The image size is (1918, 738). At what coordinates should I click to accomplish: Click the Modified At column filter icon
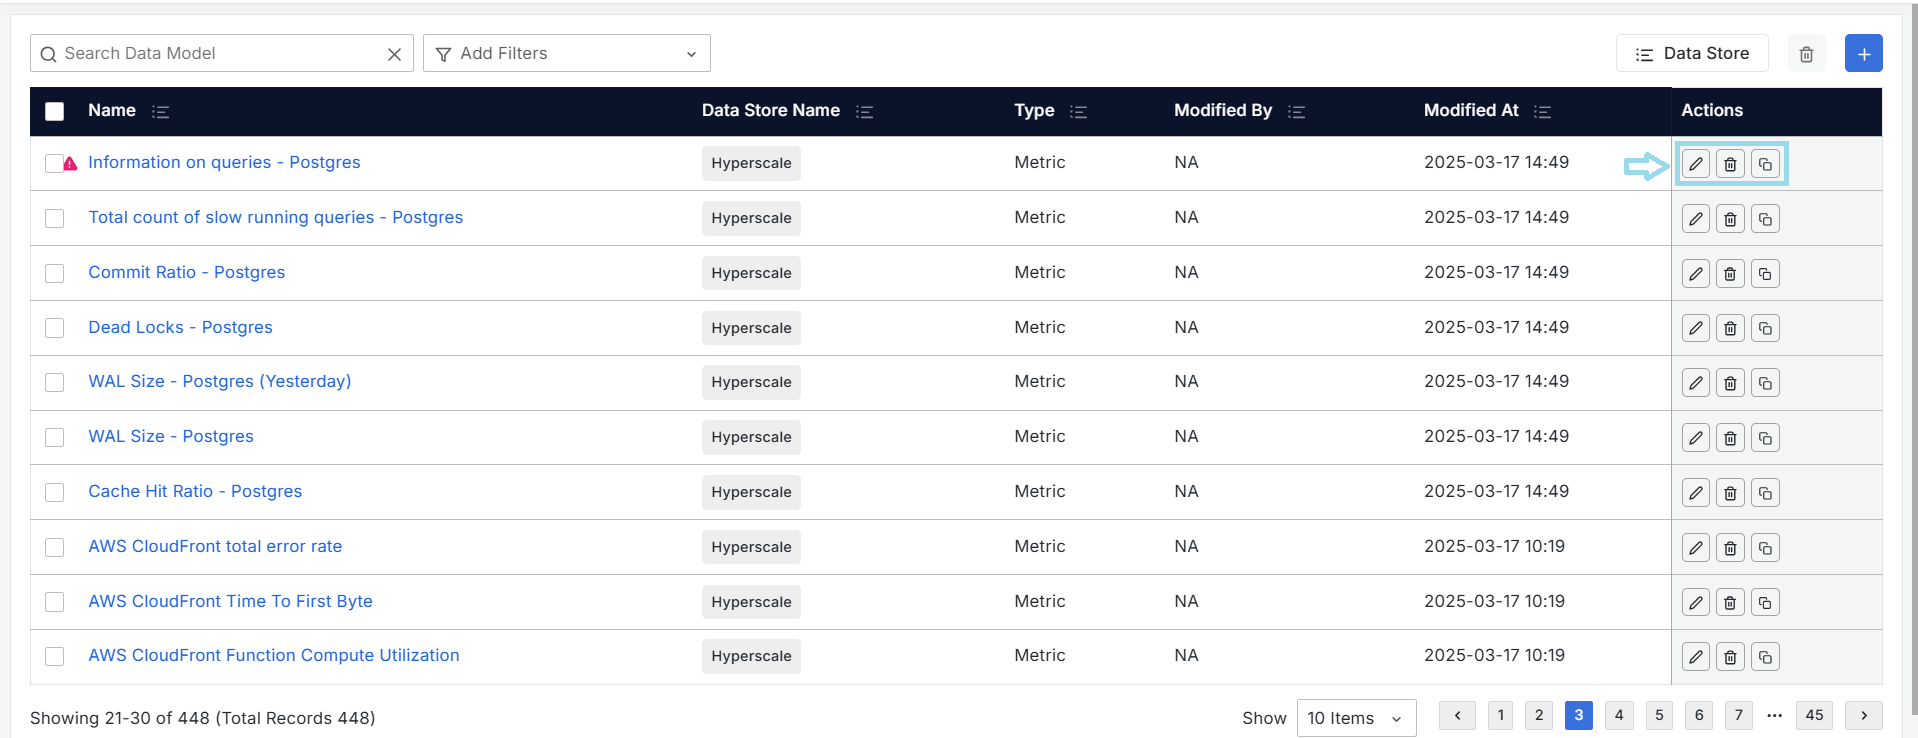coord(1542,112)
